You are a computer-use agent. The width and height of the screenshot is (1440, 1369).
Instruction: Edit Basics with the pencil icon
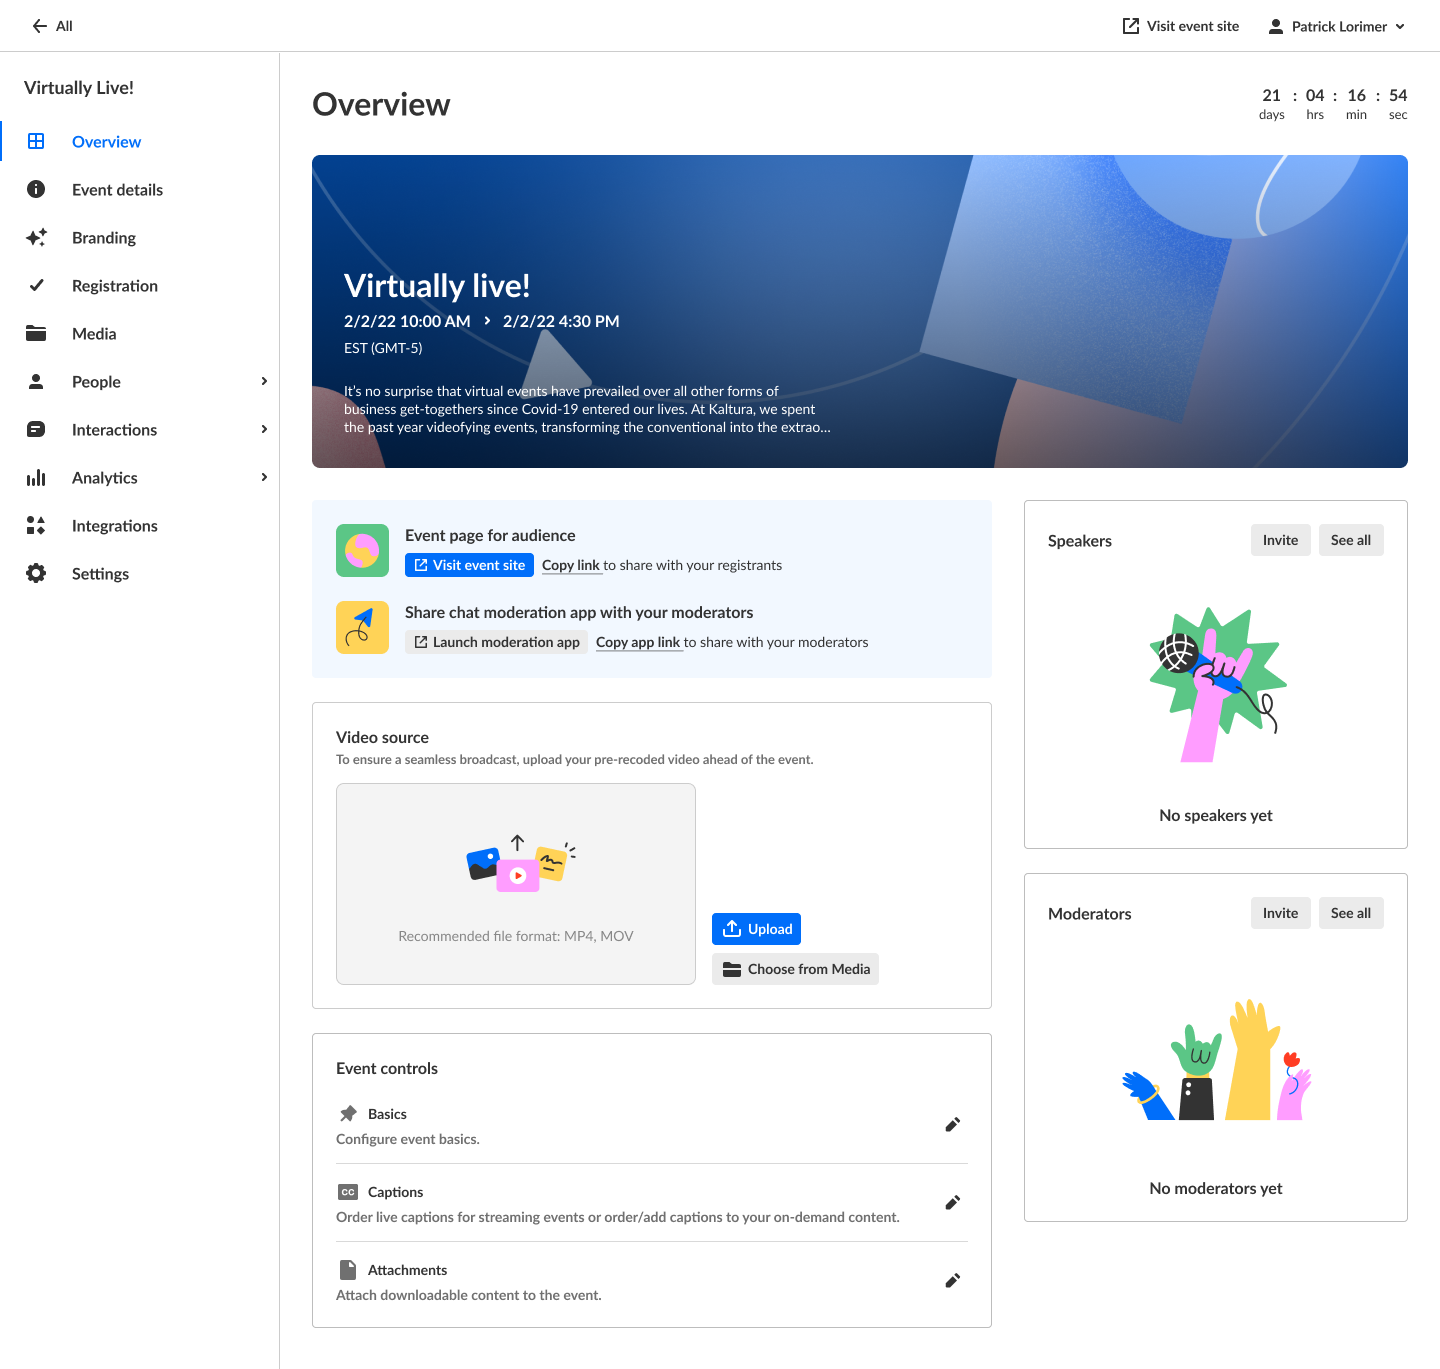pyautogui.click(x=953, y=1125)
